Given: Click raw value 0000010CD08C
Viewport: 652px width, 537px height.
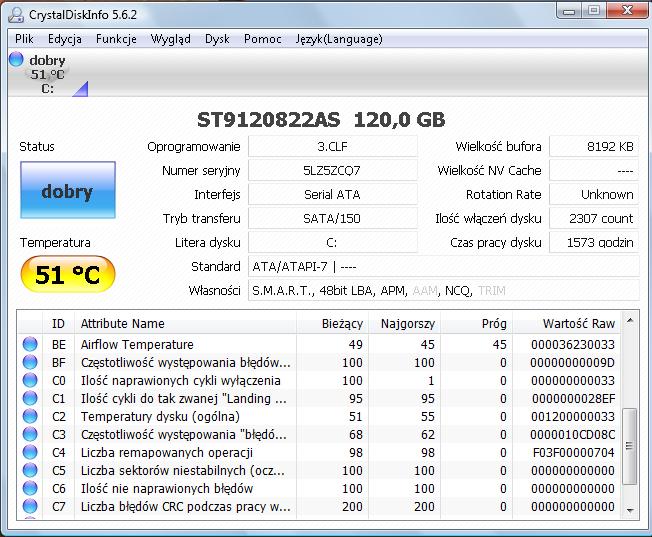Looking at the screenshot, I should tap(573, 434).
